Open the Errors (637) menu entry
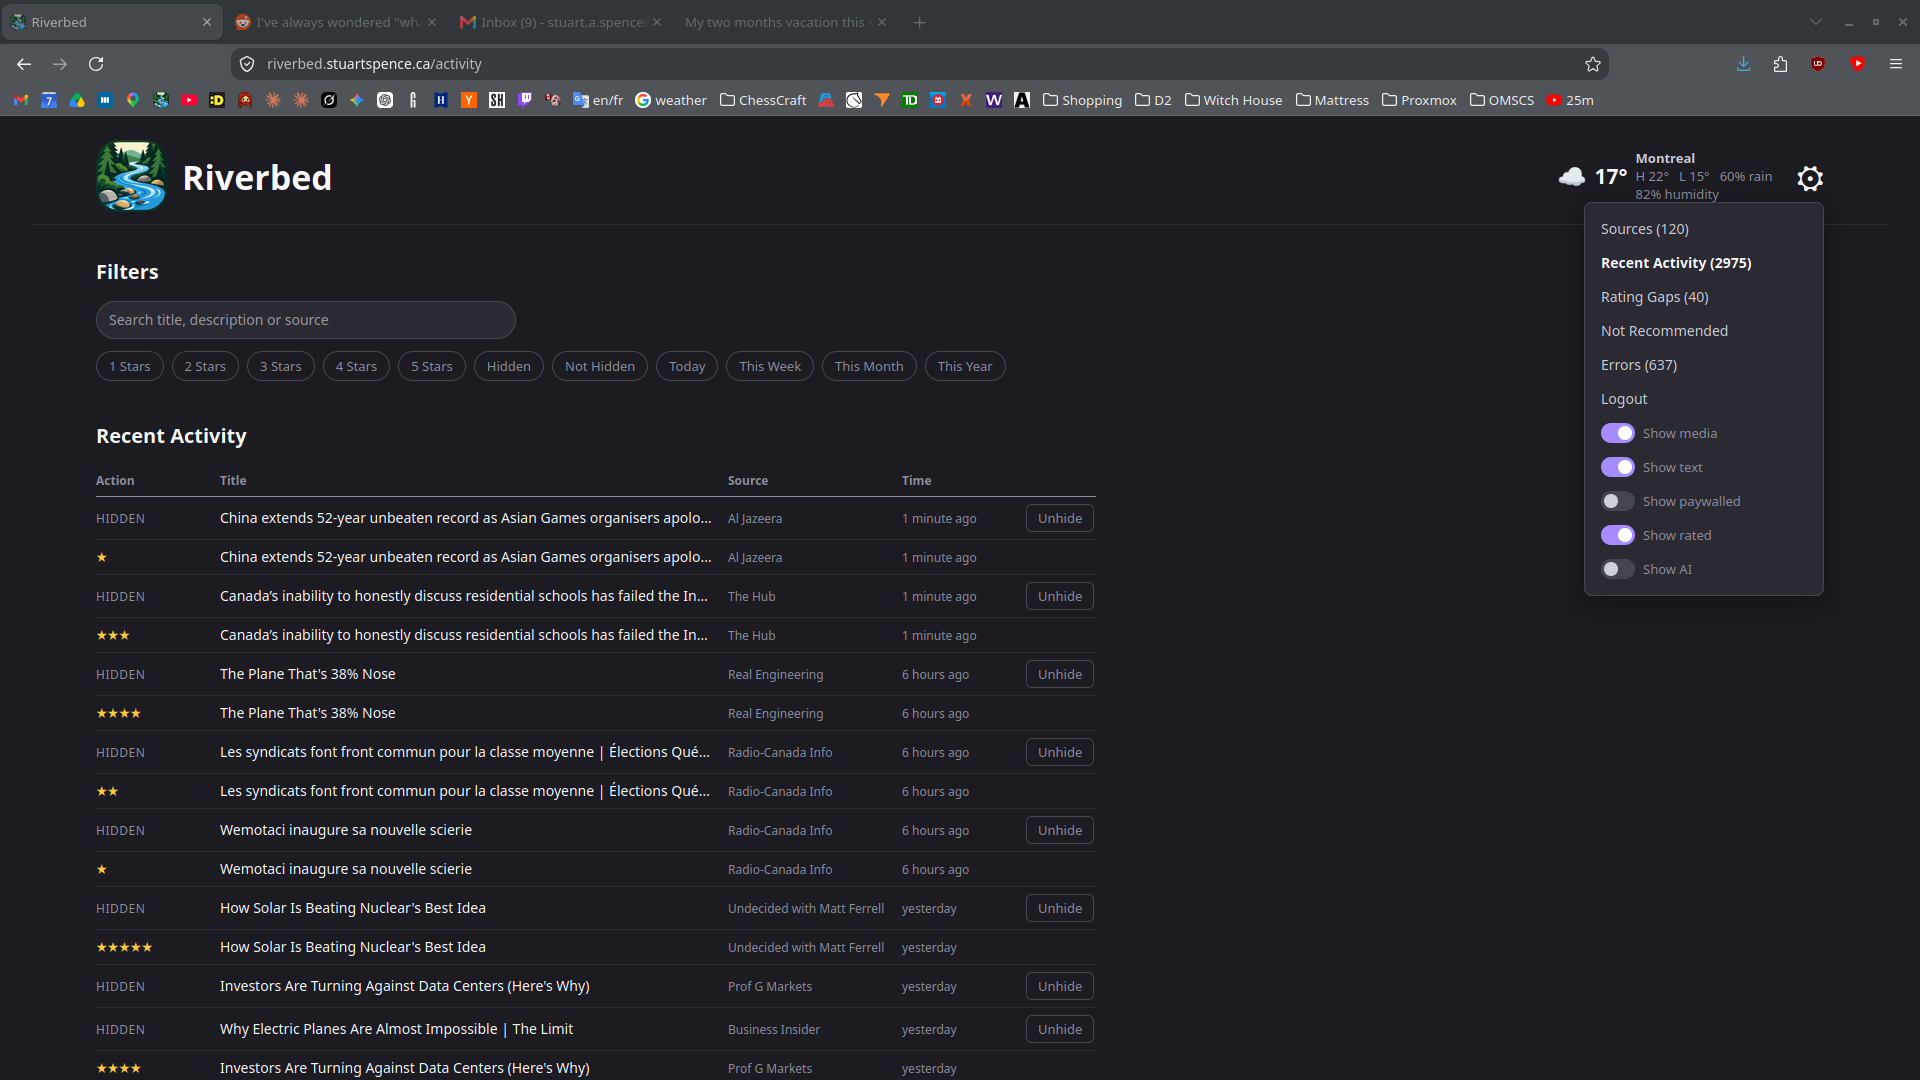 click(x=1638, y=365)
